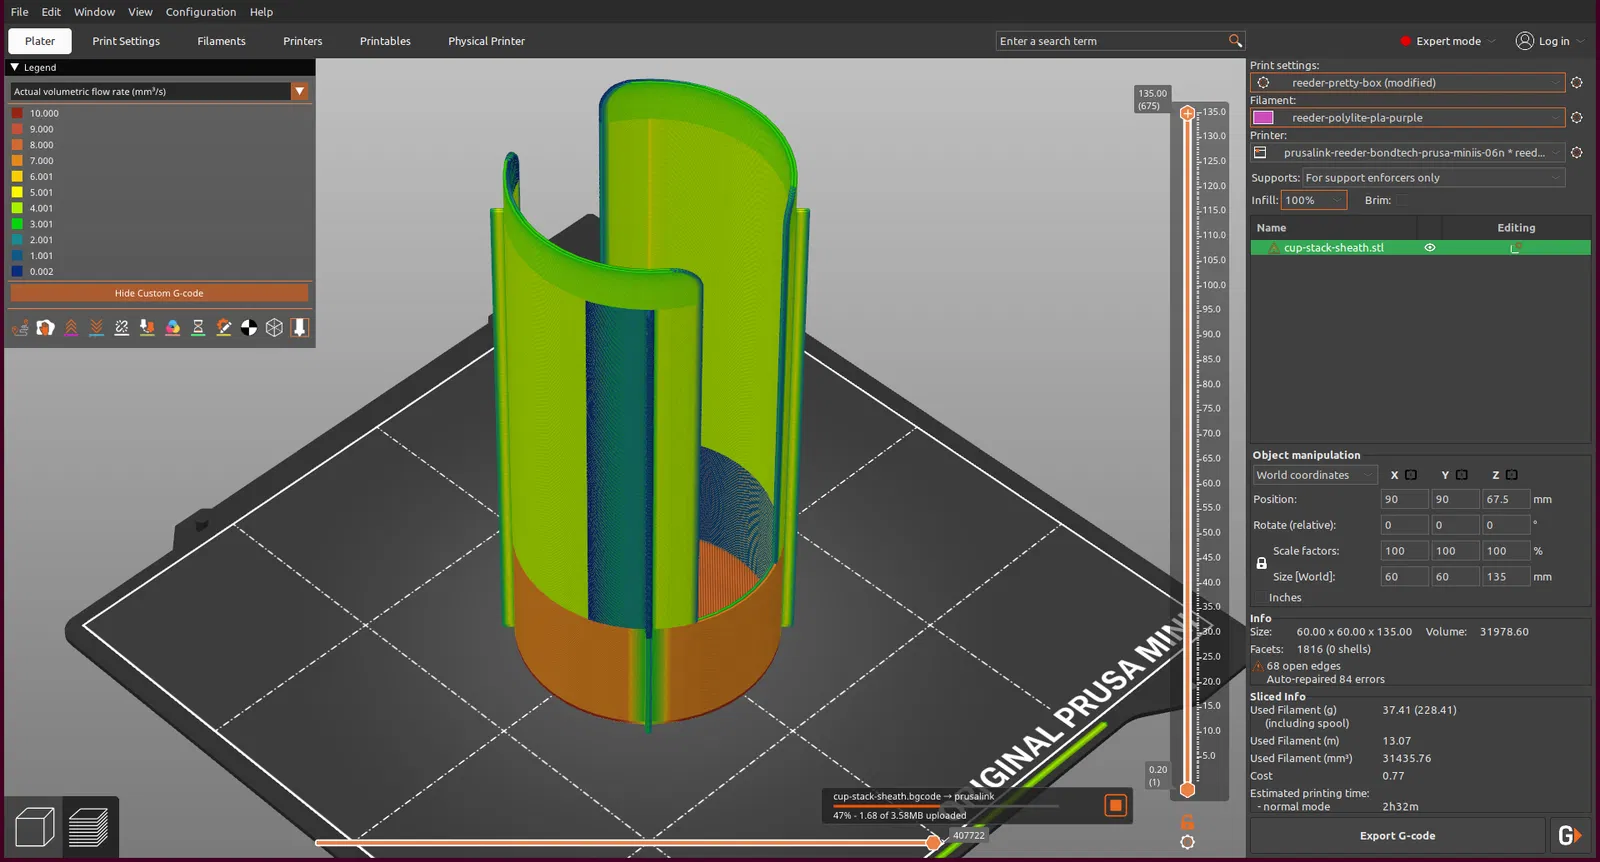
Task: Switch to sliced layers preview icon
Action: tap(89, 828)
